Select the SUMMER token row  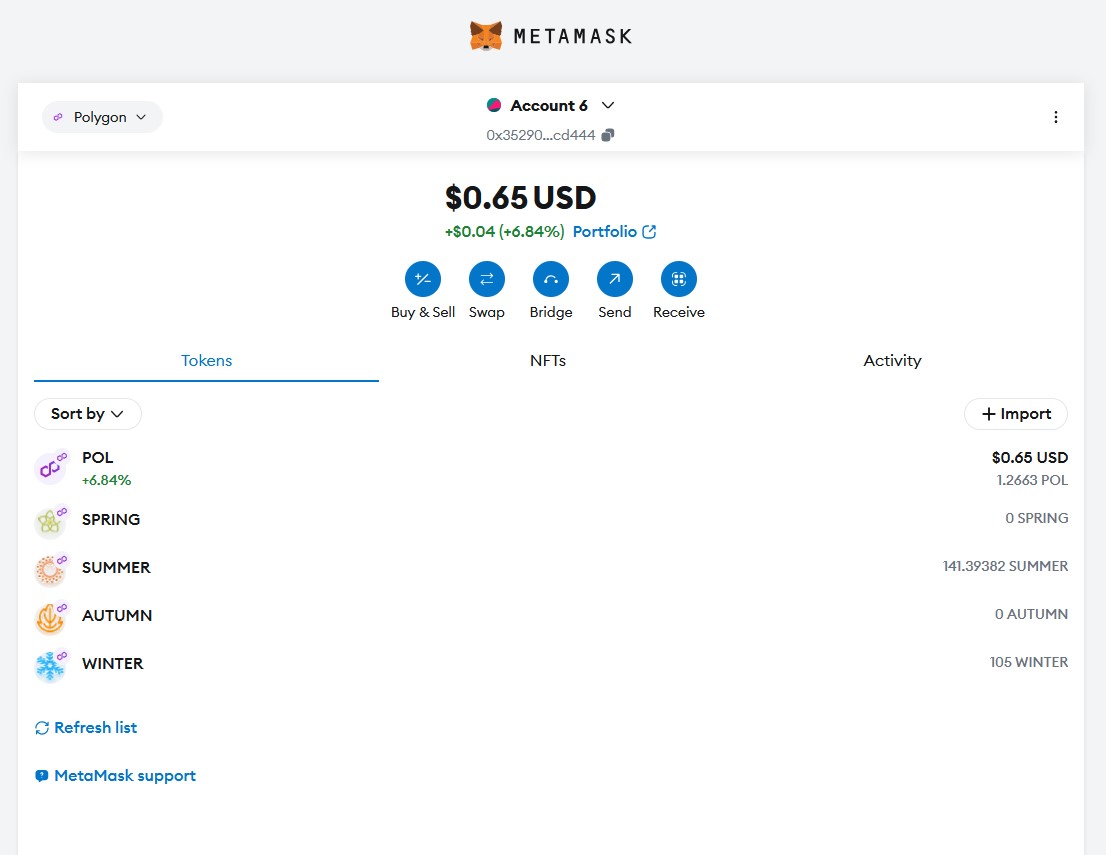click(x=550, y=567)
